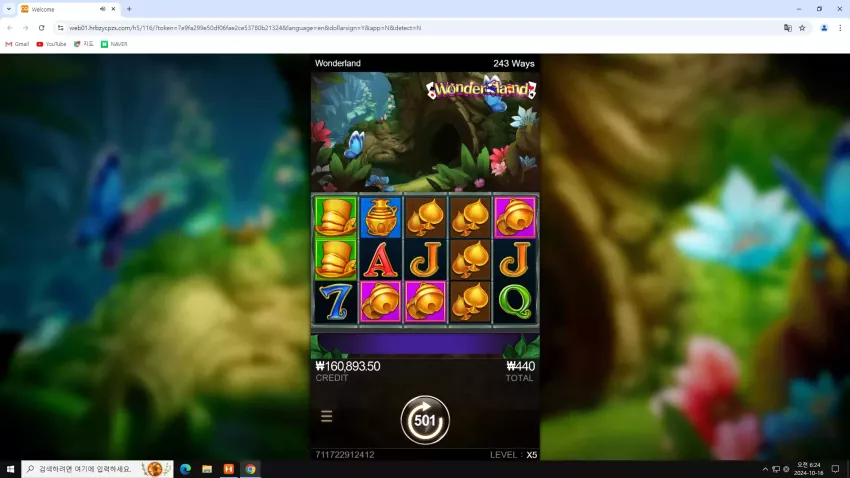Click the autospin button showing 501
This screenshot has height=478, width=850.
(425, 420)
